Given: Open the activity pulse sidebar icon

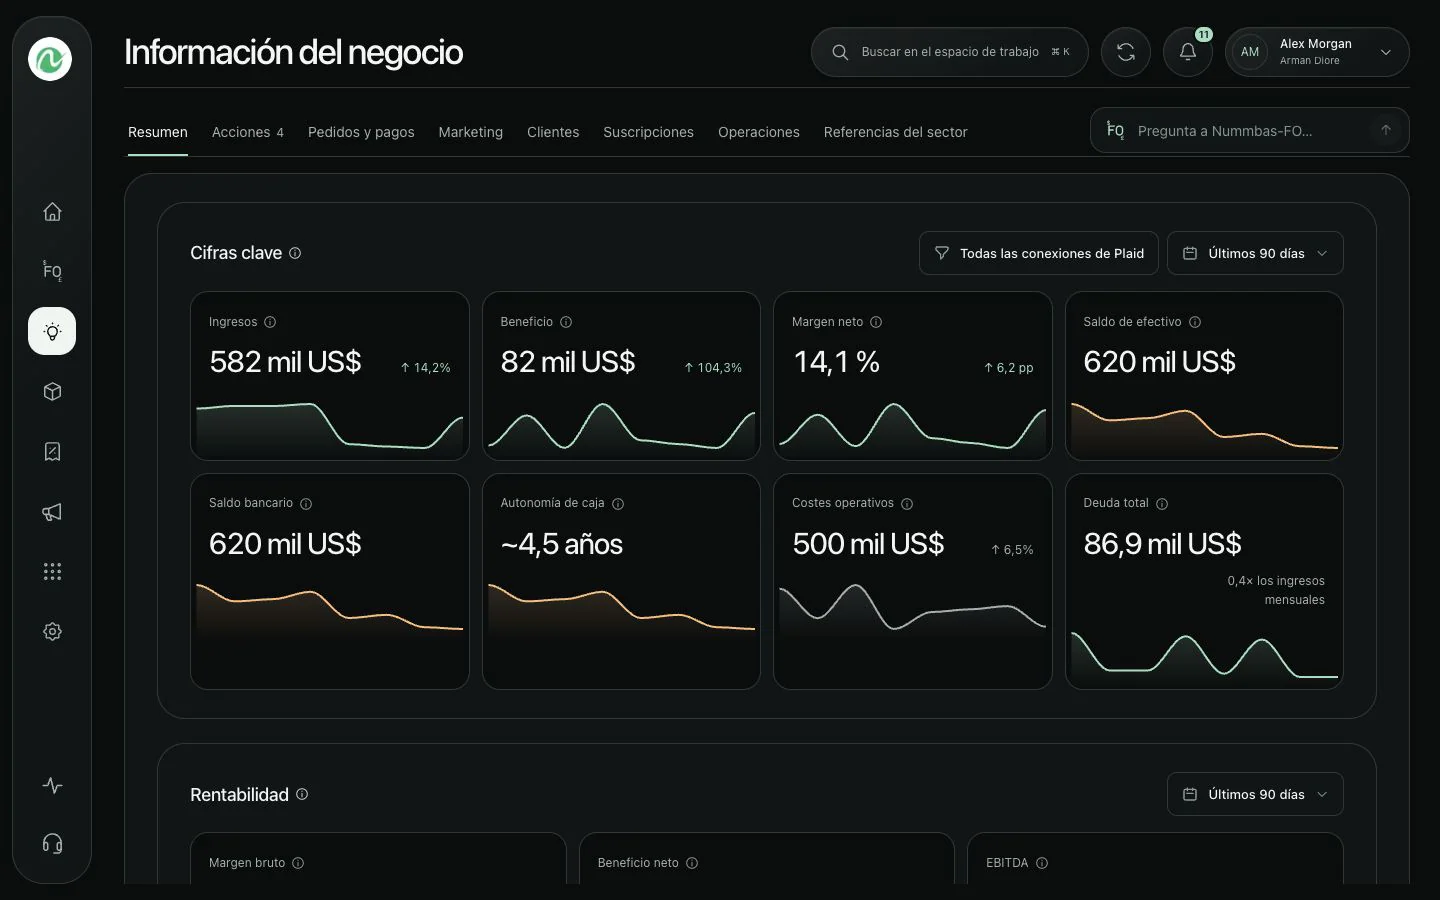Looking at the screenshot, I should (52, 786).
